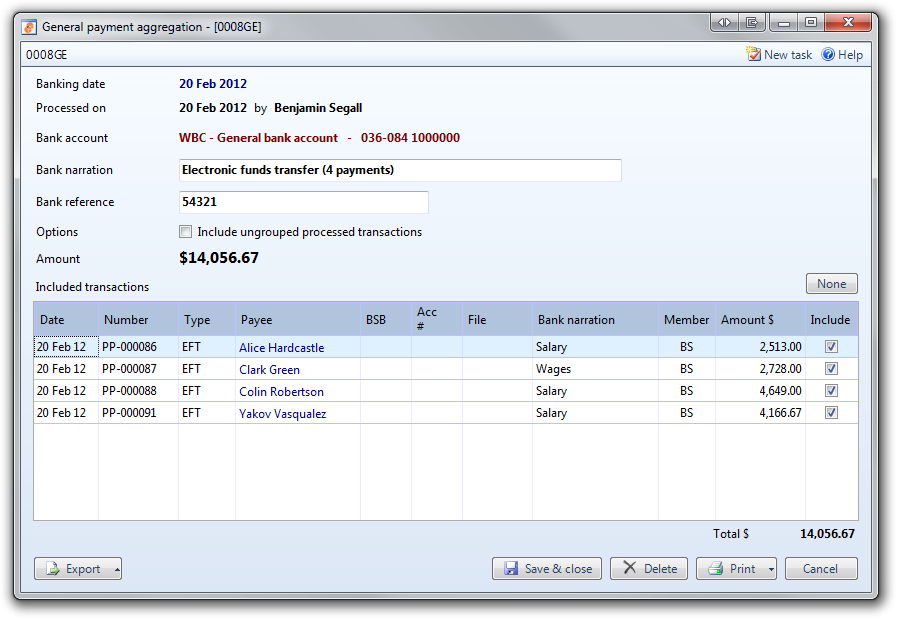The width and height of the screenshot is (897, 619).
Task: Select transaction number PP-000086
Action: (129, 347)
